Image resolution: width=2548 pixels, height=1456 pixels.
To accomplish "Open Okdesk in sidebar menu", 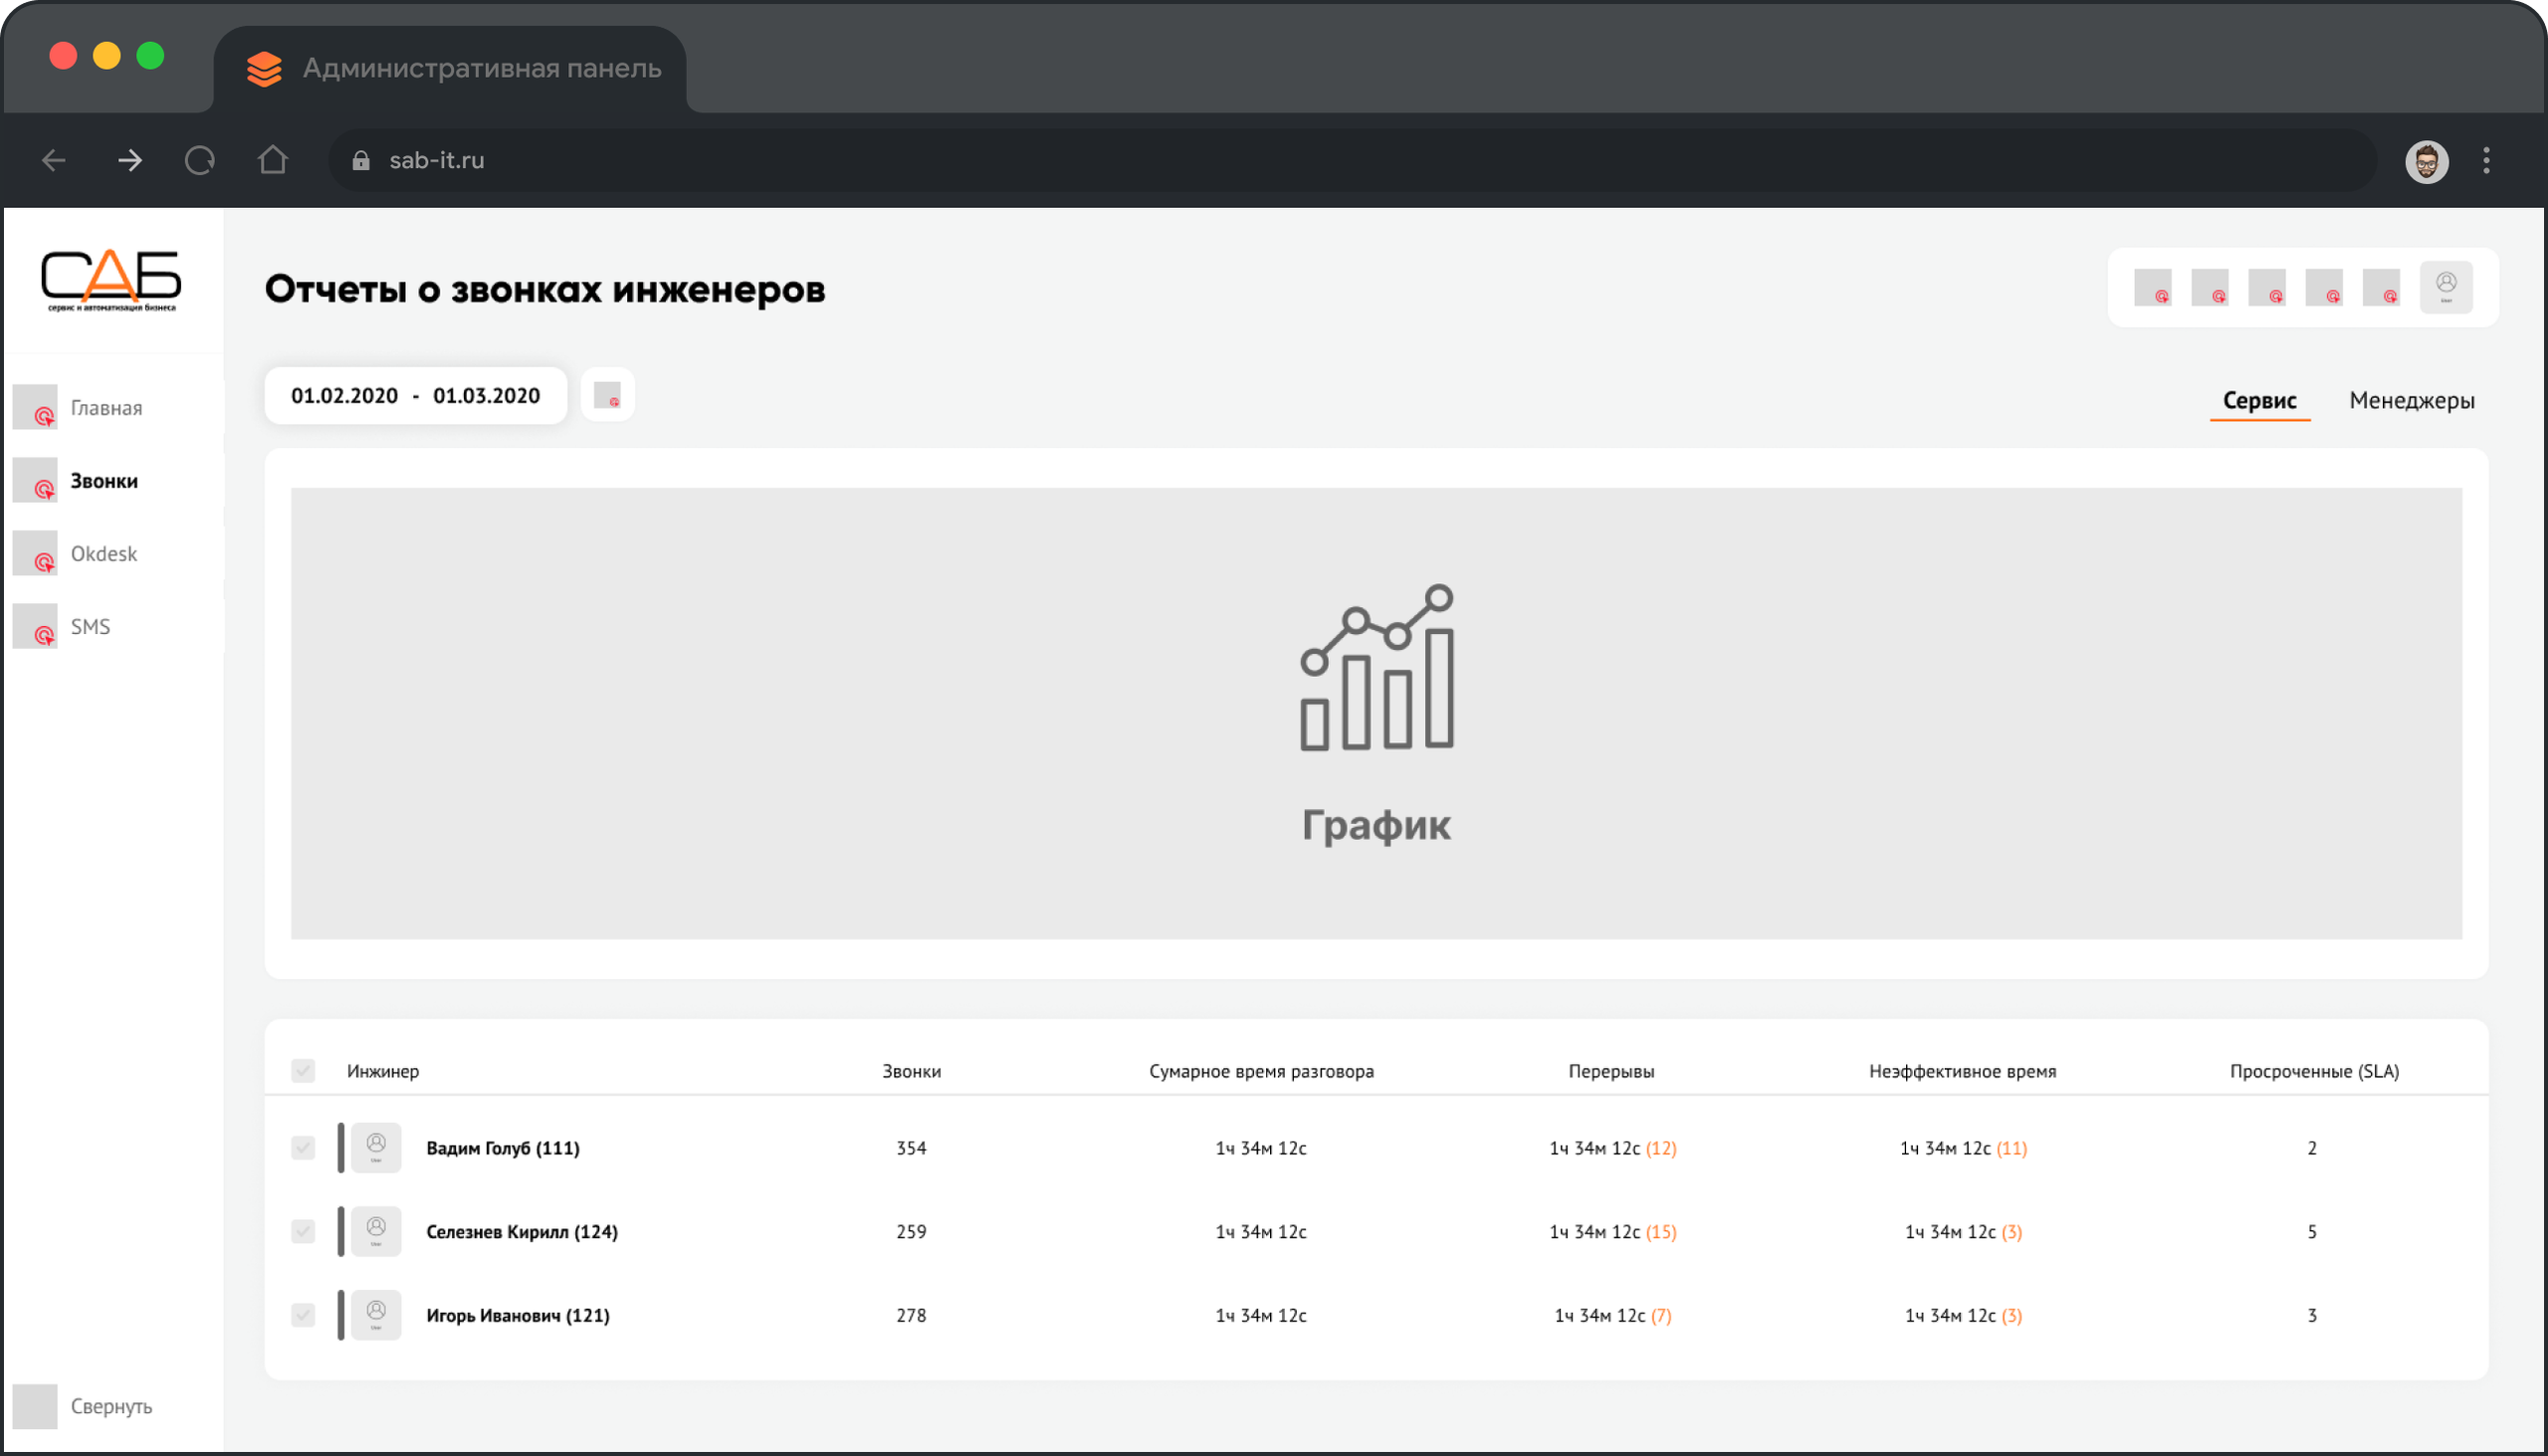I will point(103,554).
